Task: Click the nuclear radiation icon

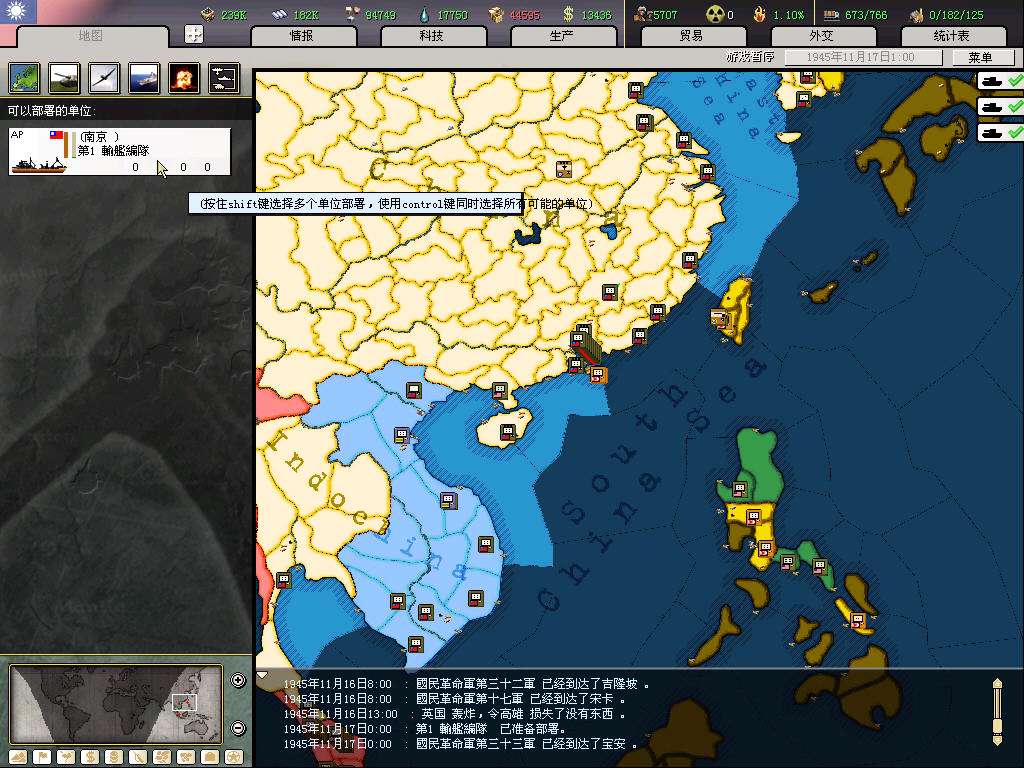Action: point(716,14)
